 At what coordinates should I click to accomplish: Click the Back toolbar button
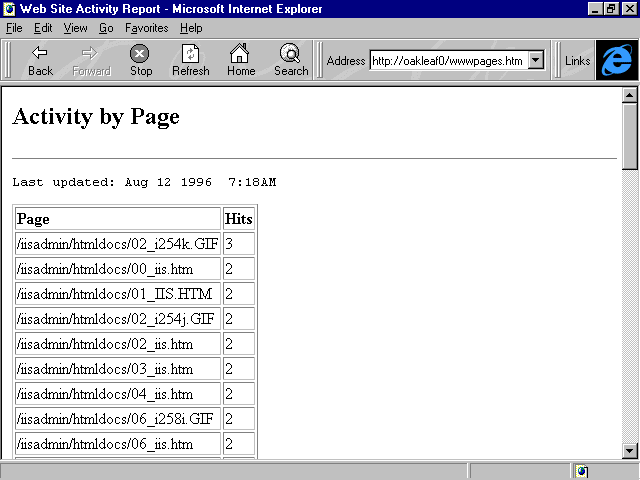(x=40, y=60)
